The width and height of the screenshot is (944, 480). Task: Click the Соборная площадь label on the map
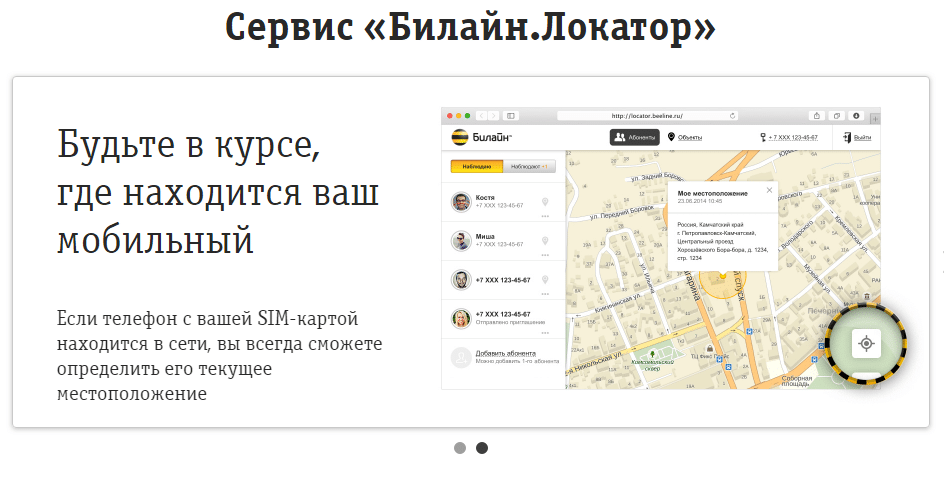click(796, 381)
